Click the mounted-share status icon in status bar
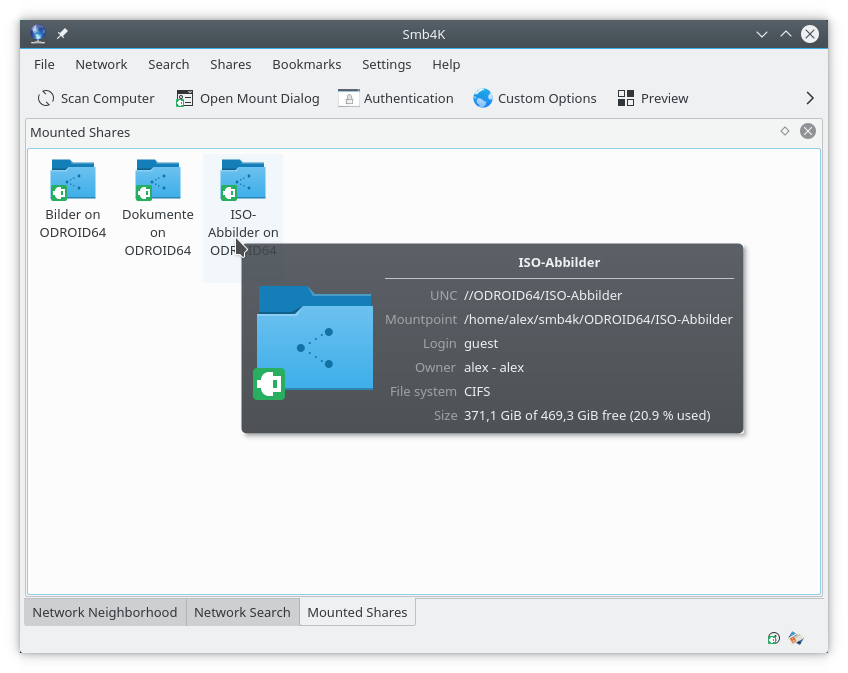 (x=774, y=638)
